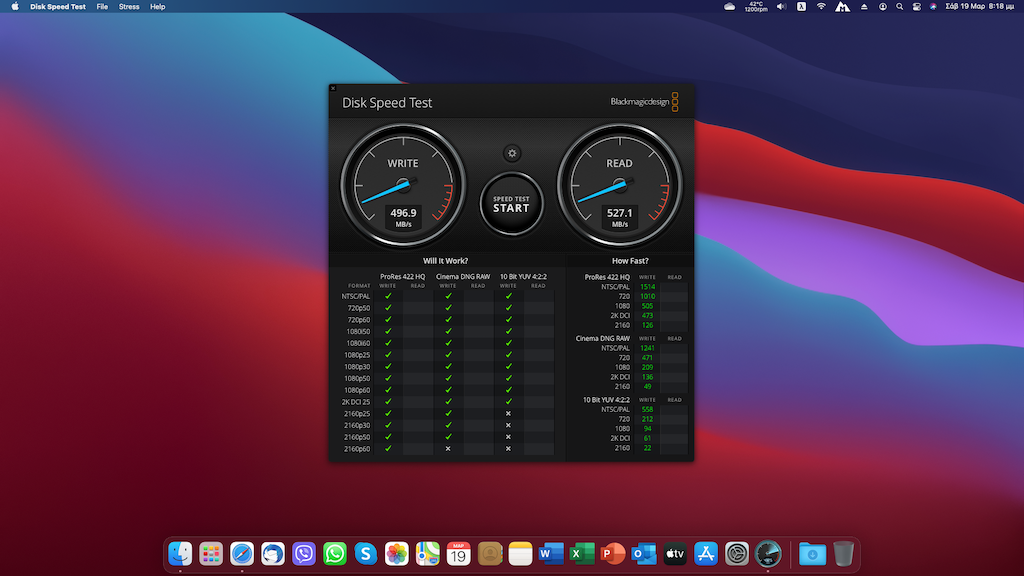Close the Disk Speed Test window
Screen dimensions: 1024x576
coord(333,88)
